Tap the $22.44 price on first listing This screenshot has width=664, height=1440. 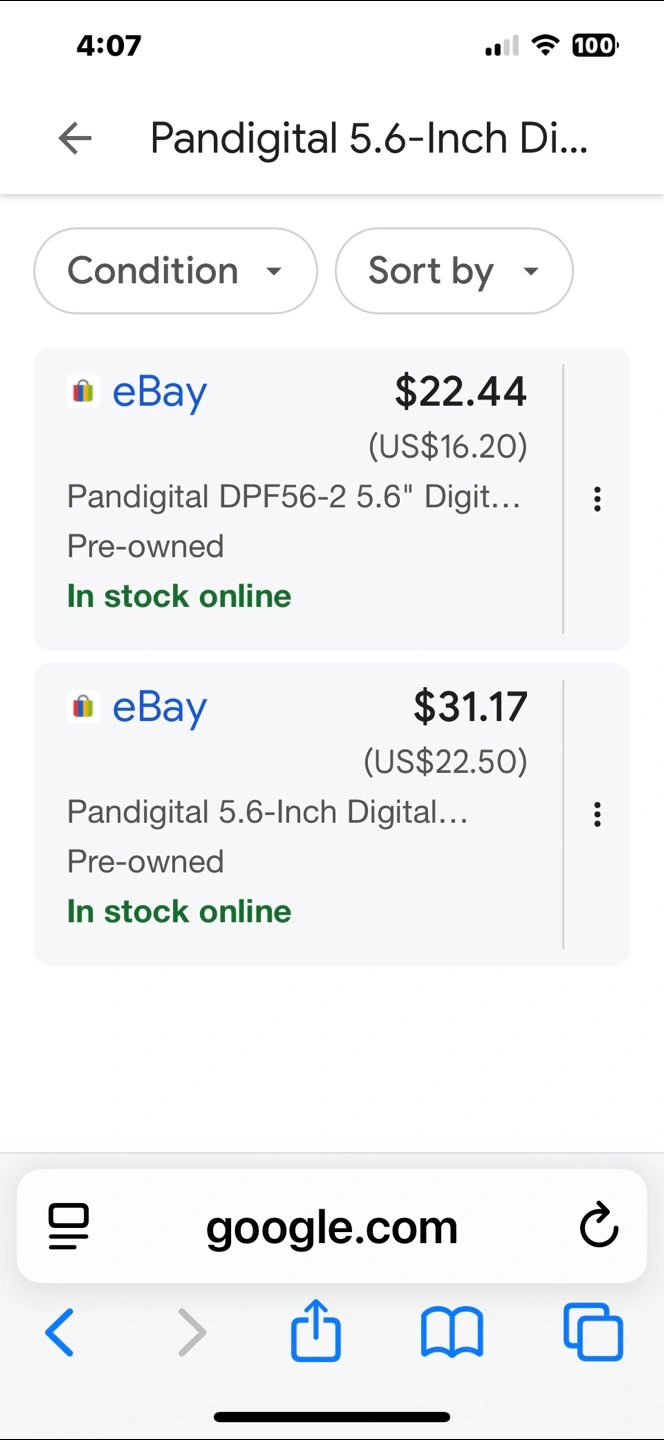(460, 392)
